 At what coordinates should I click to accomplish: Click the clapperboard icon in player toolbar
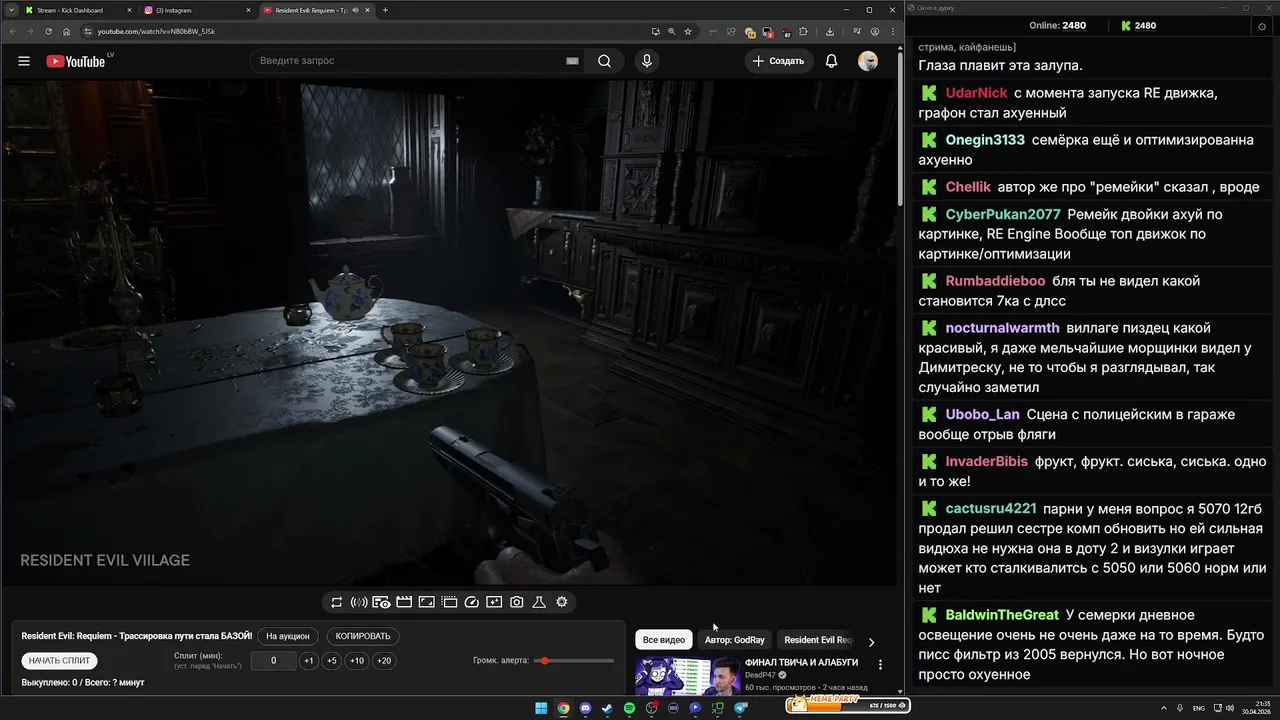pos(404,602)
